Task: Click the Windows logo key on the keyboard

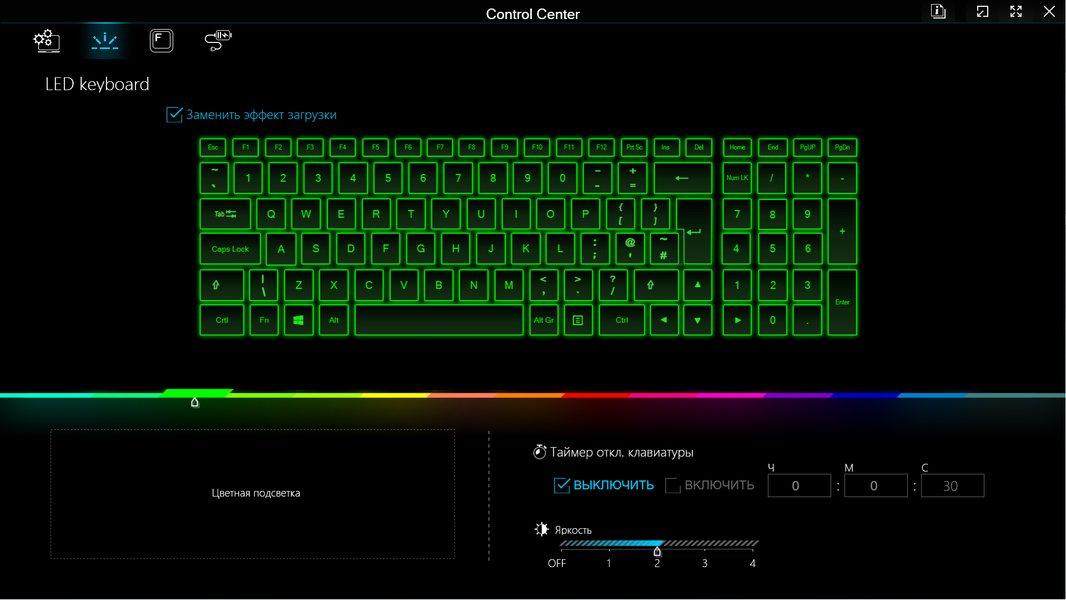Action: tap(298, 320)
